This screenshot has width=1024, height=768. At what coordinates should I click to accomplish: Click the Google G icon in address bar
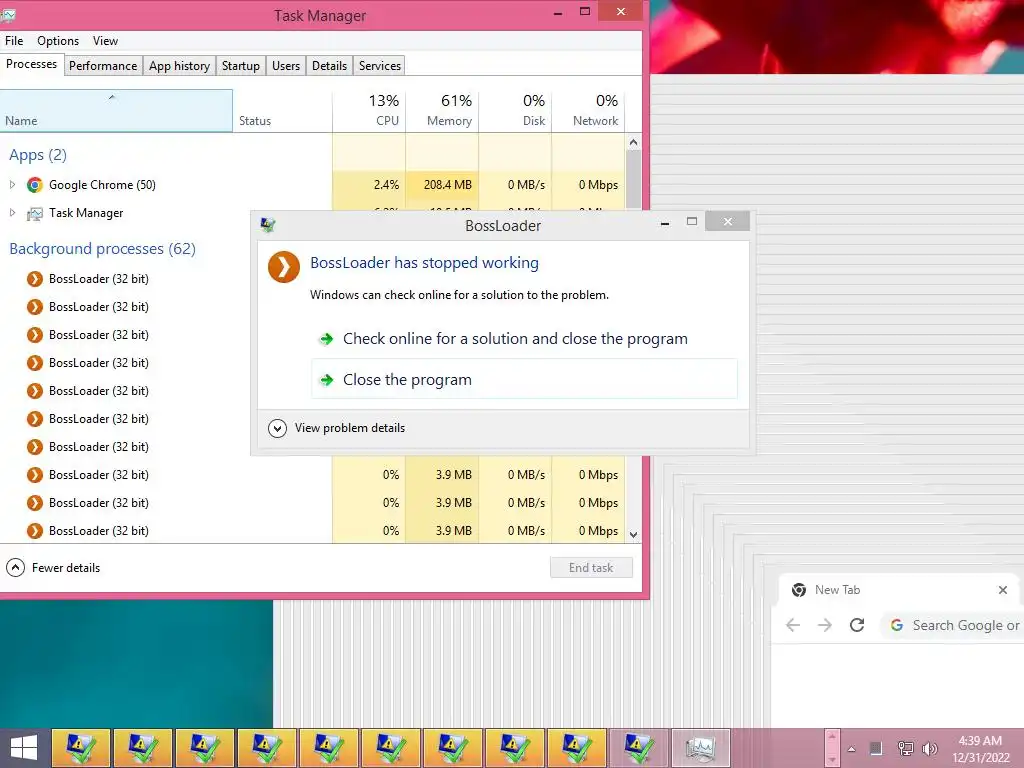pos(897,625)
